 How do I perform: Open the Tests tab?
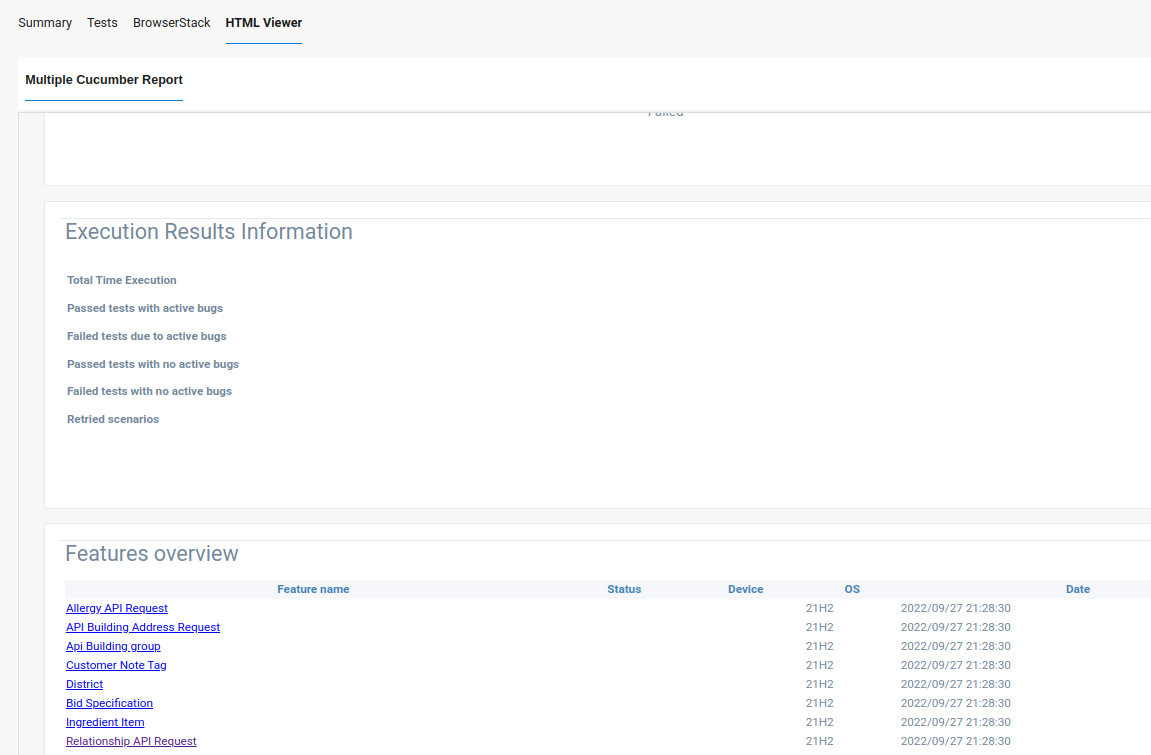[101, 22]
